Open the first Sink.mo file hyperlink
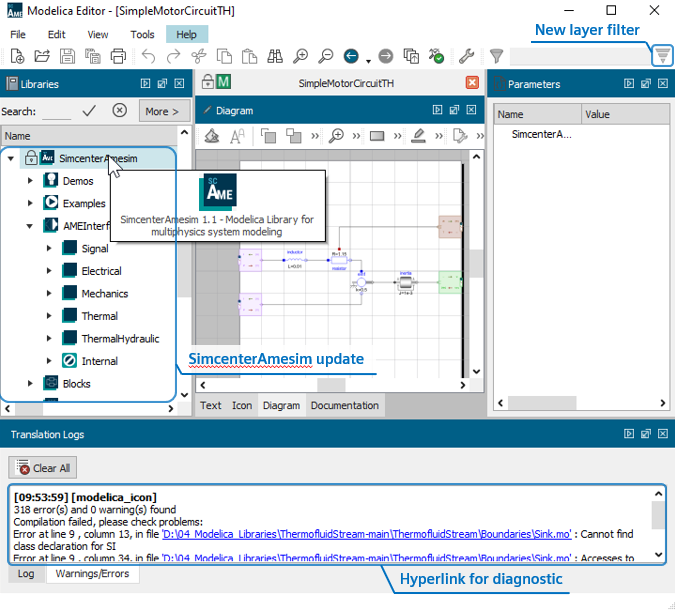Screen dimensions: 677x612 (367, 534)
